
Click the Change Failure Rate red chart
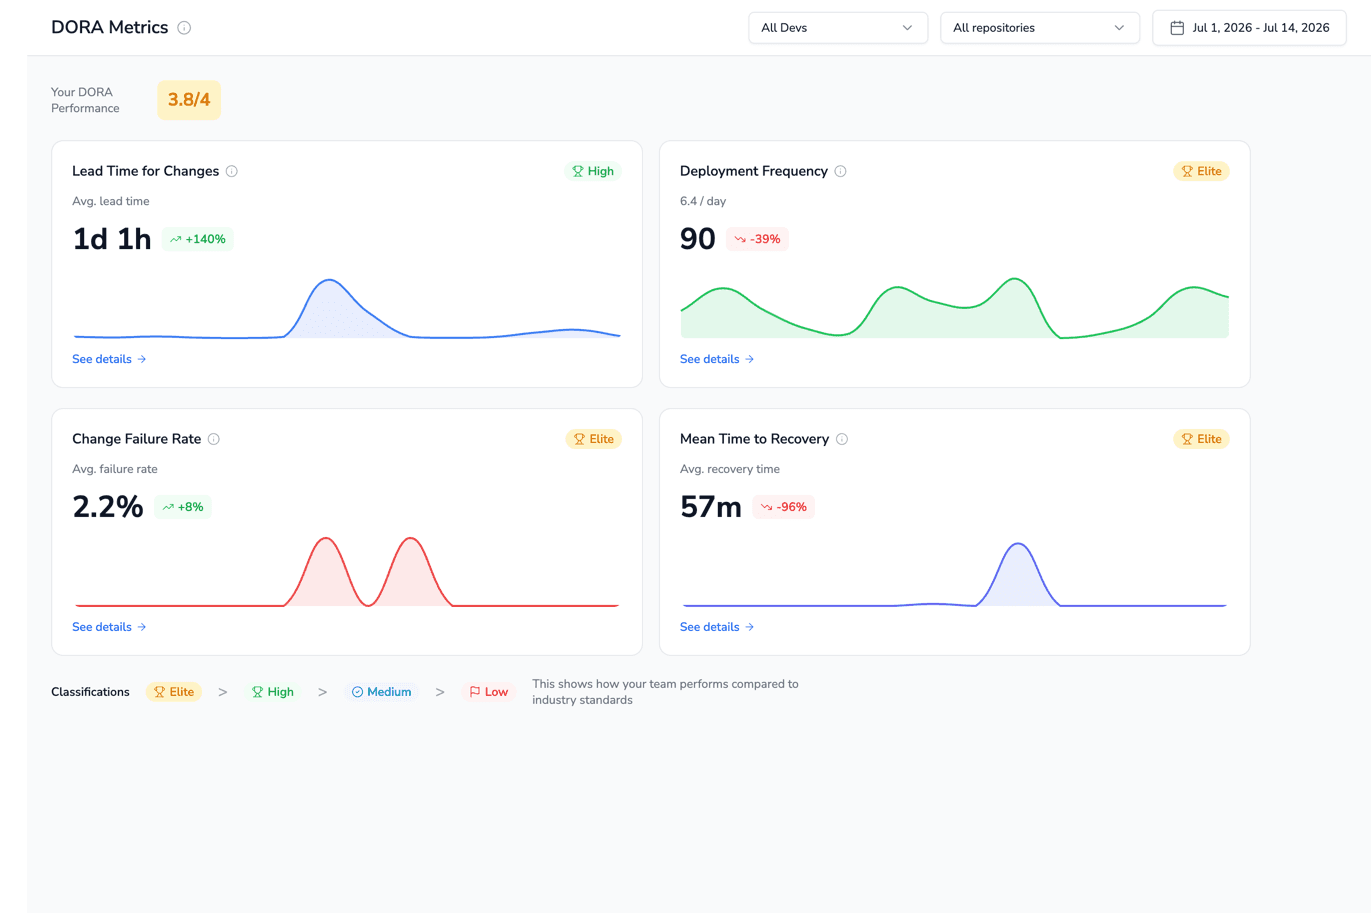[347, 572]
